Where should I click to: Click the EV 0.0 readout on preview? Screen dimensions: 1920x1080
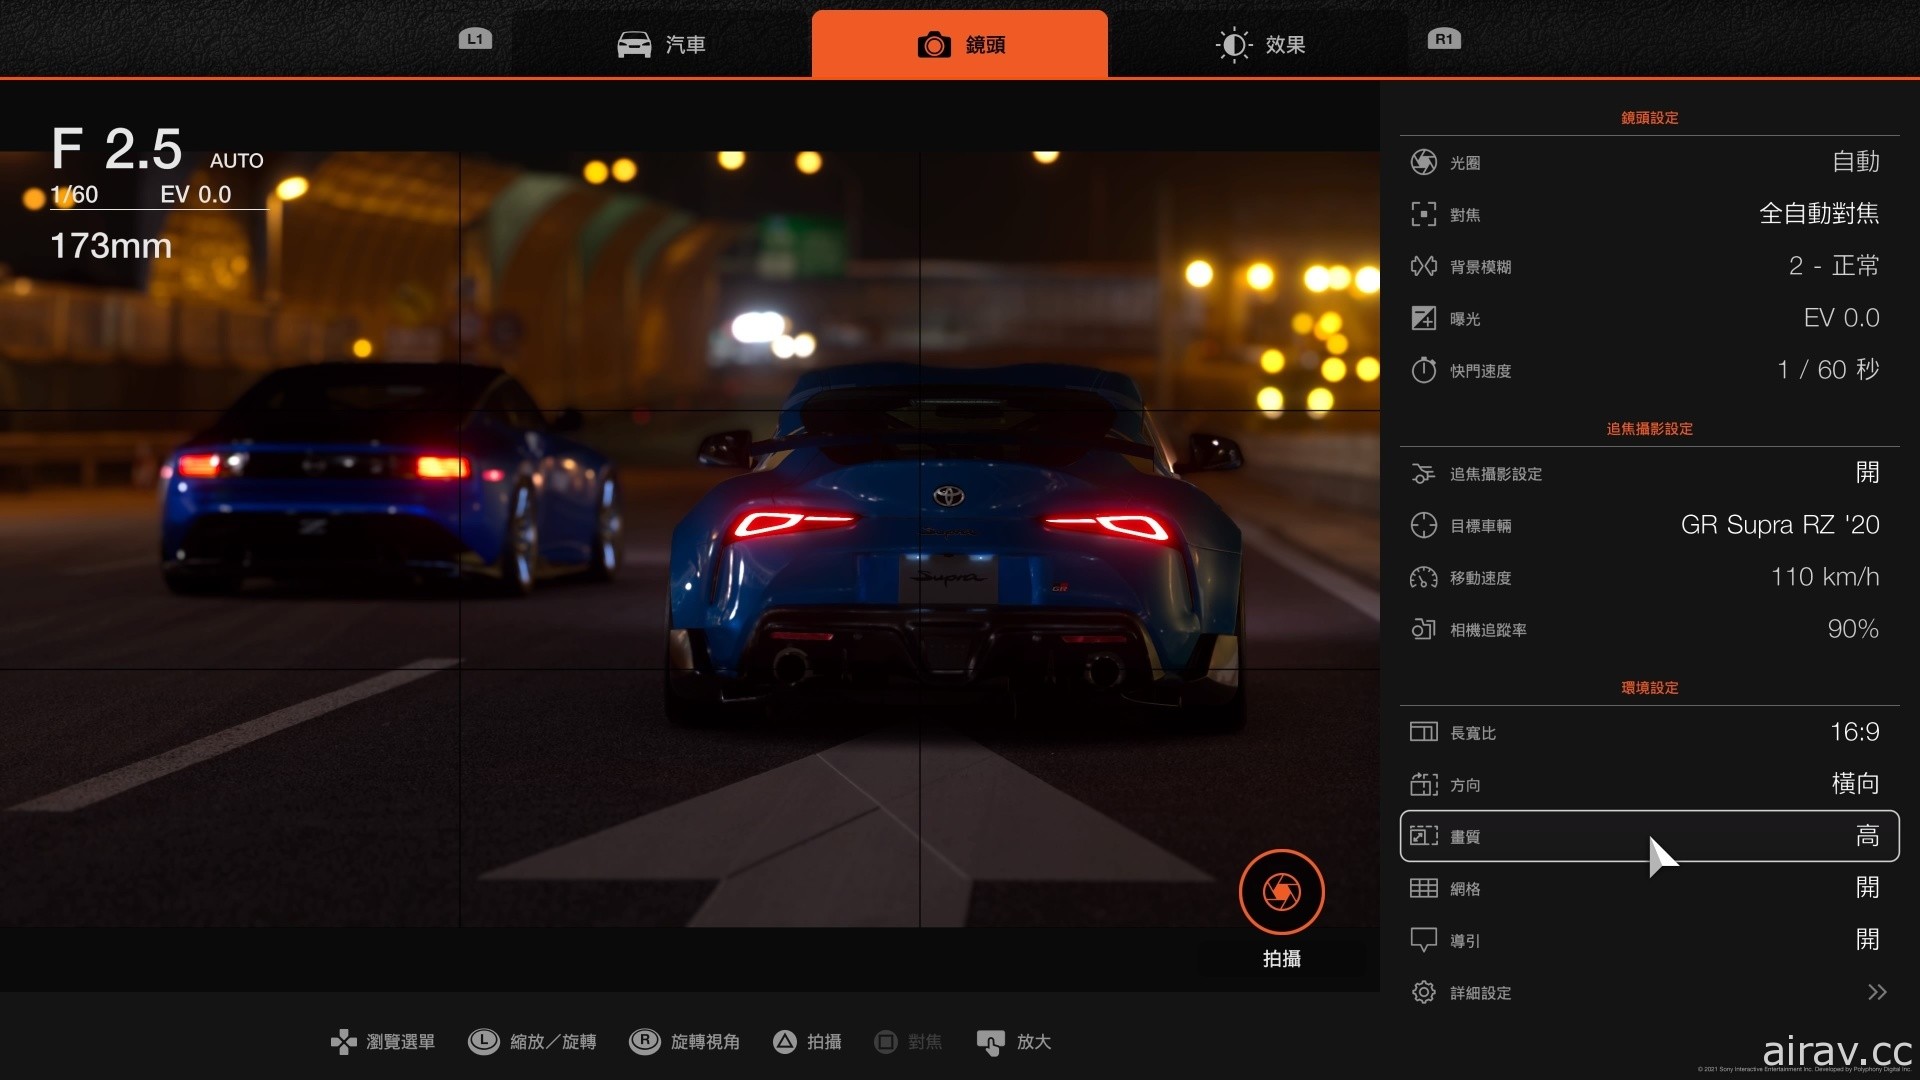click(196, 195)
